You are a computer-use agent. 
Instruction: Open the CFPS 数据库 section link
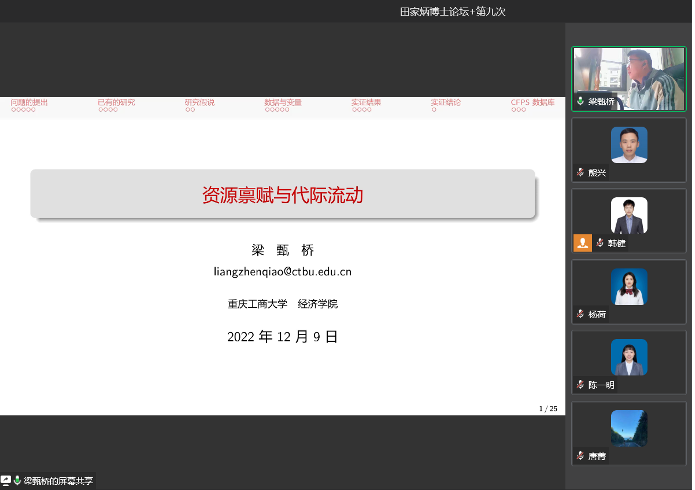(x=532, y=102)
